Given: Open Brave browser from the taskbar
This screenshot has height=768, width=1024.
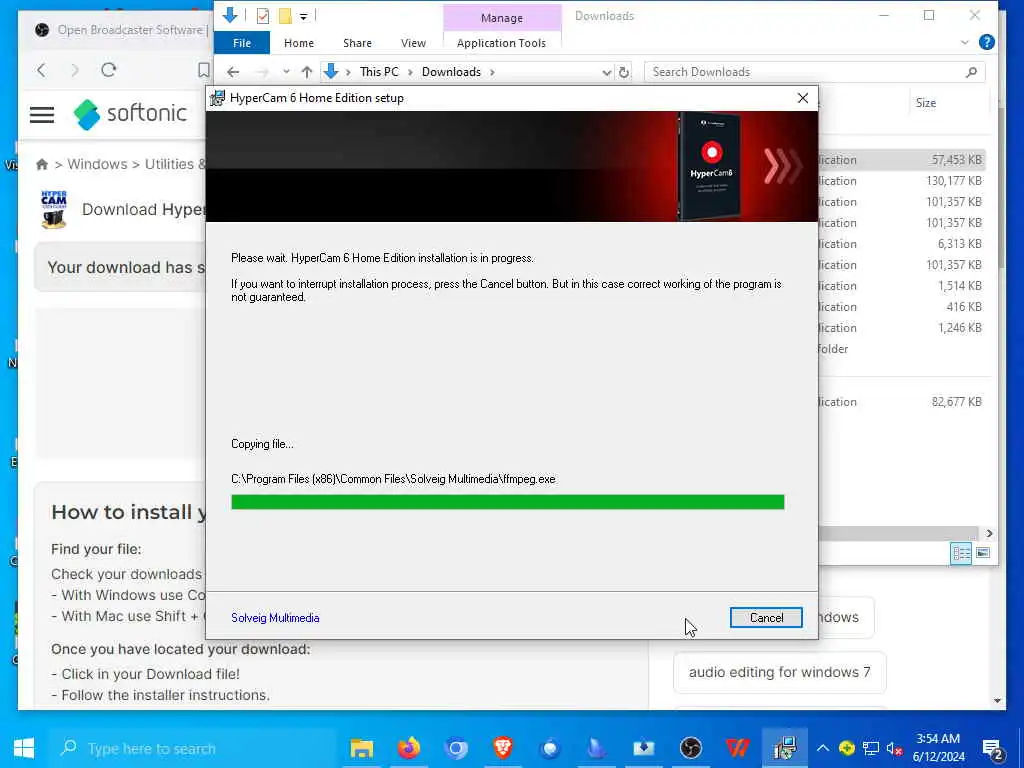Looking at the screenshot, I should click(502, 748).
